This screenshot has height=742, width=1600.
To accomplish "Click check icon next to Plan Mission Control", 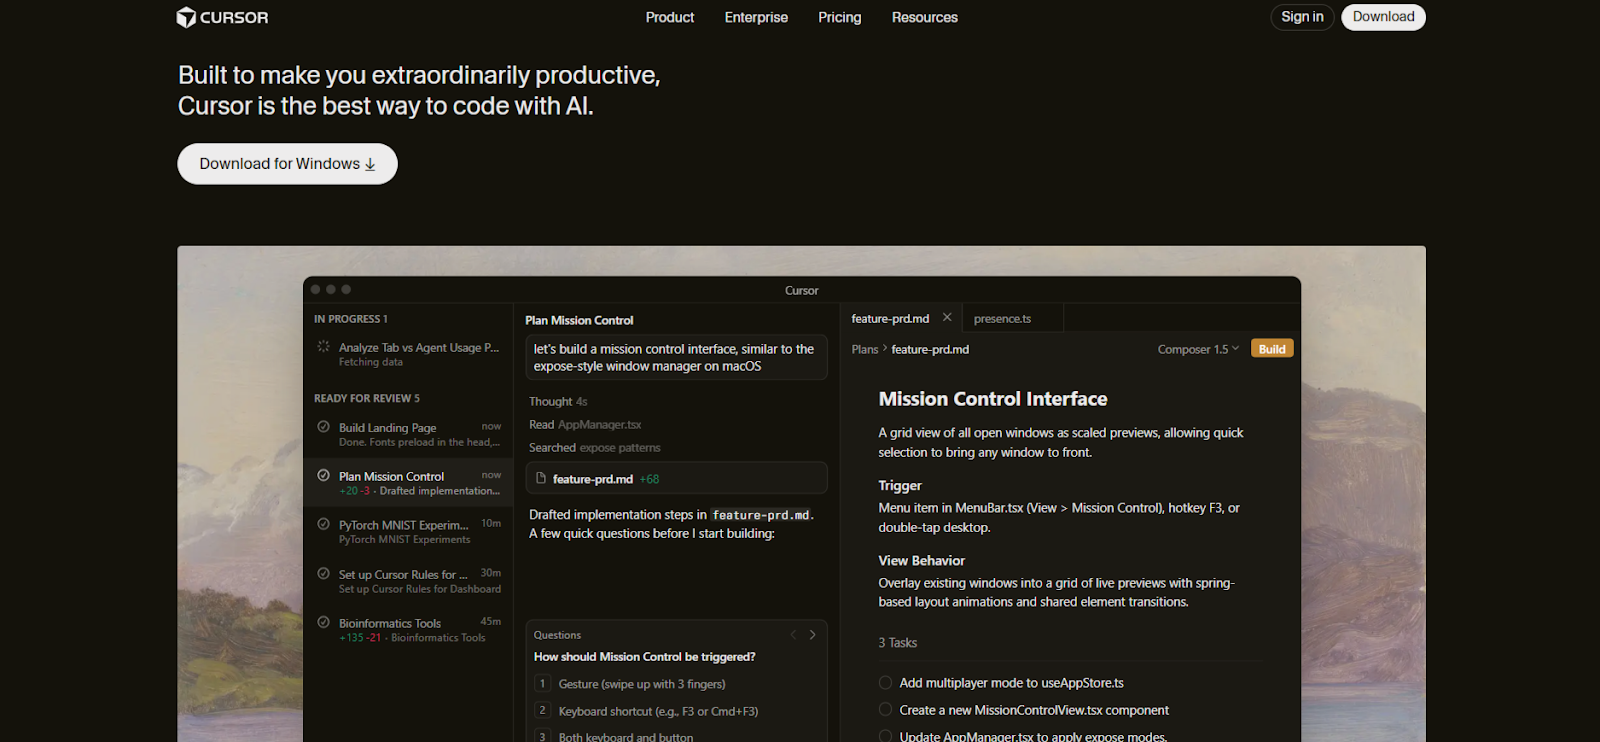I will click(323, 475).
